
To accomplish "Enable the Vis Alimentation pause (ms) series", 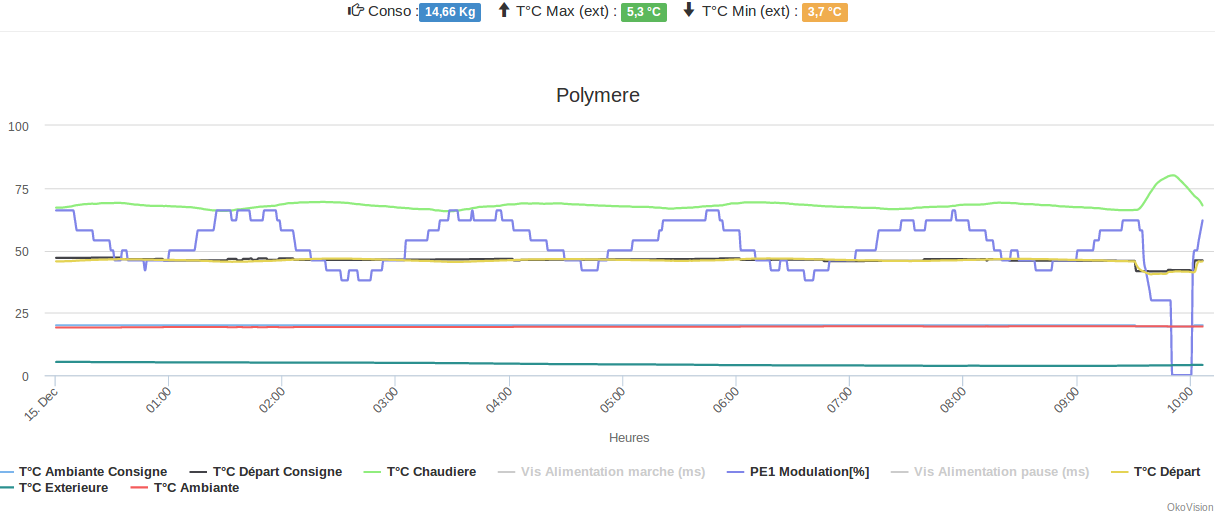I will click(x=1001, y=472).
